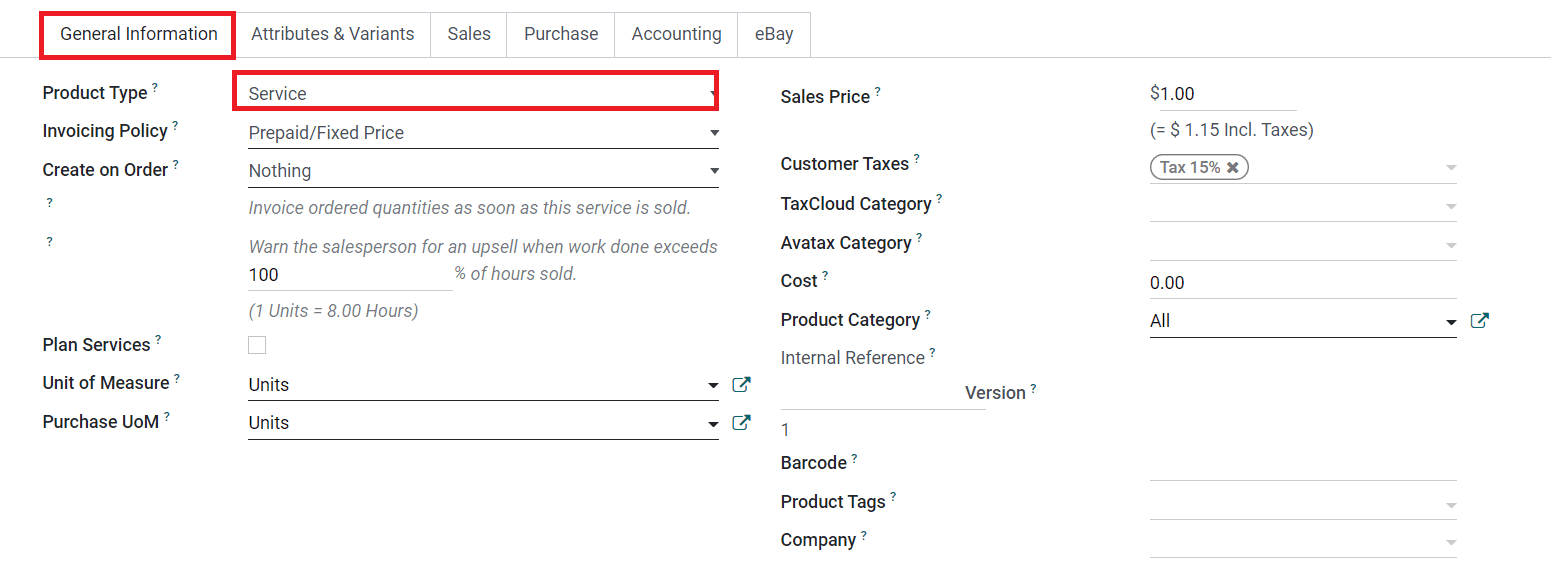Viewport: 1551px width, 574px height.
Task: Enable the Plan Services checkbox
Action: pyautogui.click(x=257, y=345)
